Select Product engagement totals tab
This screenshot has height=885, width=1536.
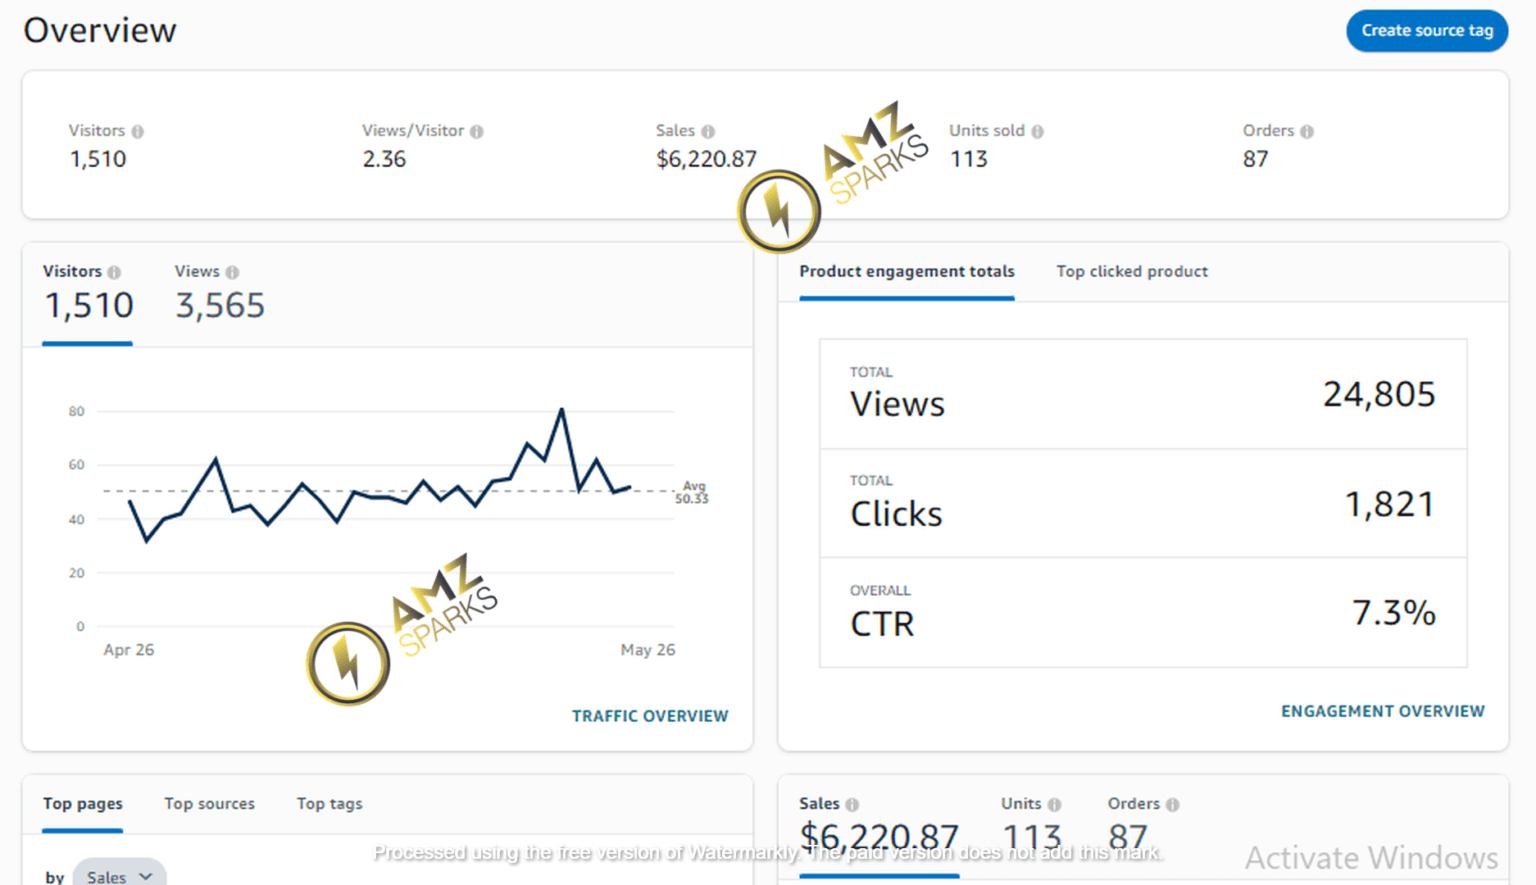906,271
